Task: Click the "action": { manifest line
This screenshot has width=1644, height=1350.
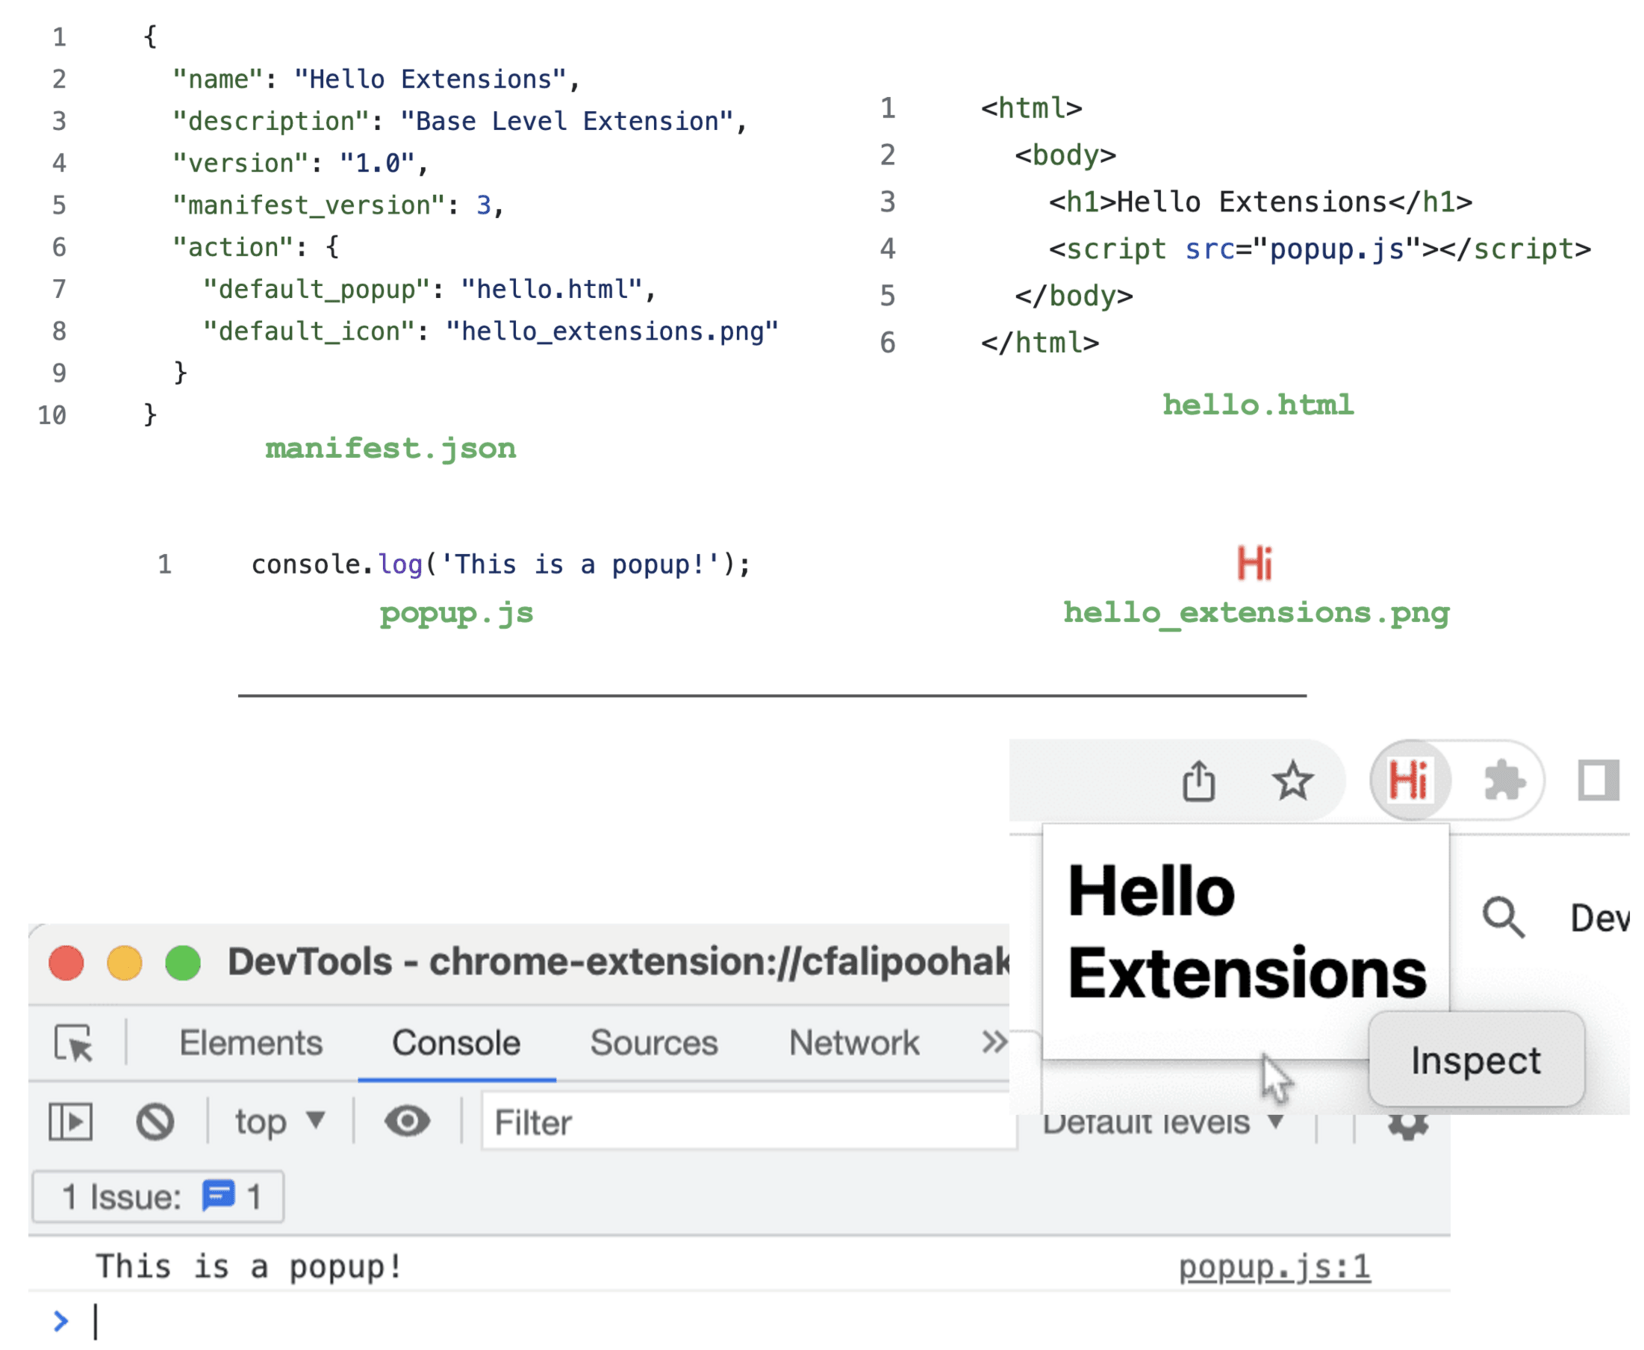Action: point(255,248)
